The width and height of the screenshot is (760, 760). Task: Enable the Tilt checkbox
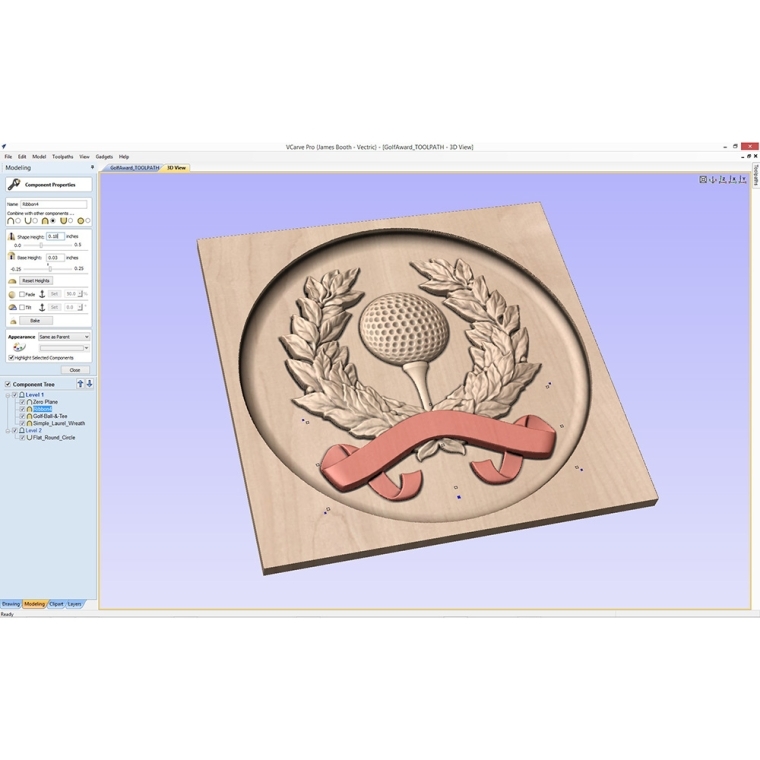click(22, 307)
